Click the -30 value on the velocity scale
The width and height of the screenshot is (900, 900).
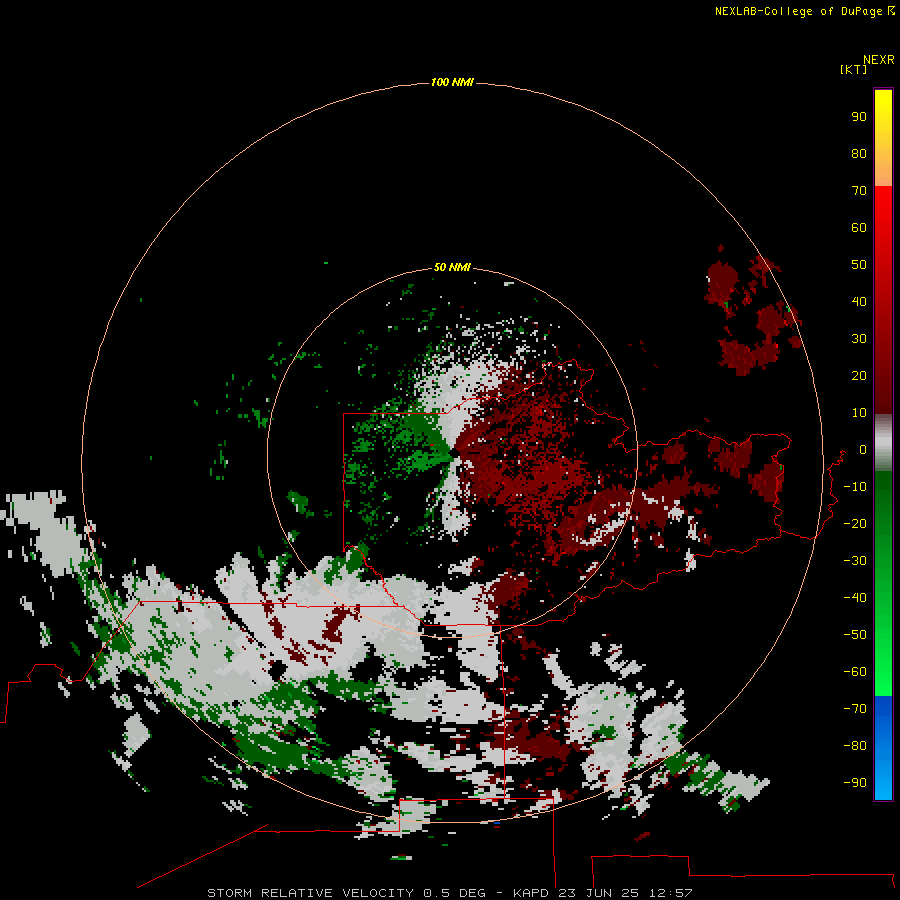point(855,561)
